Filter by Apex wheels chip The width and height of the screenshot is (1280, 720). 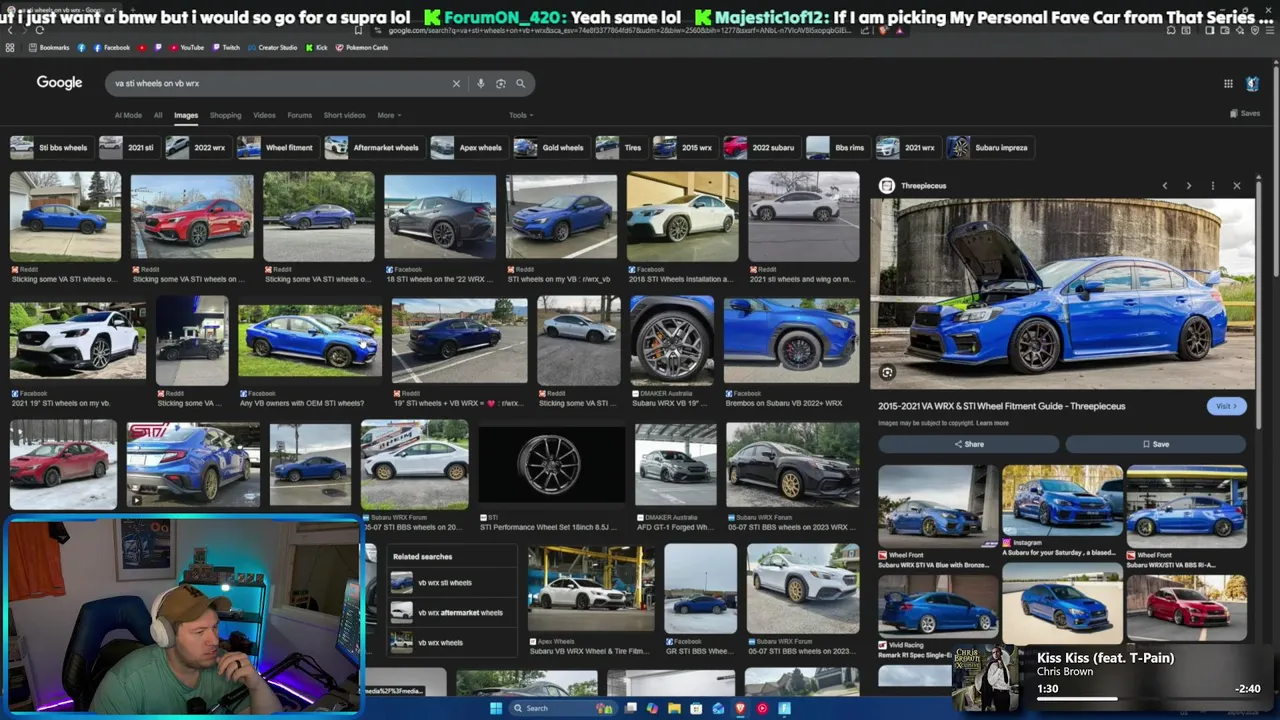point(468,148)
